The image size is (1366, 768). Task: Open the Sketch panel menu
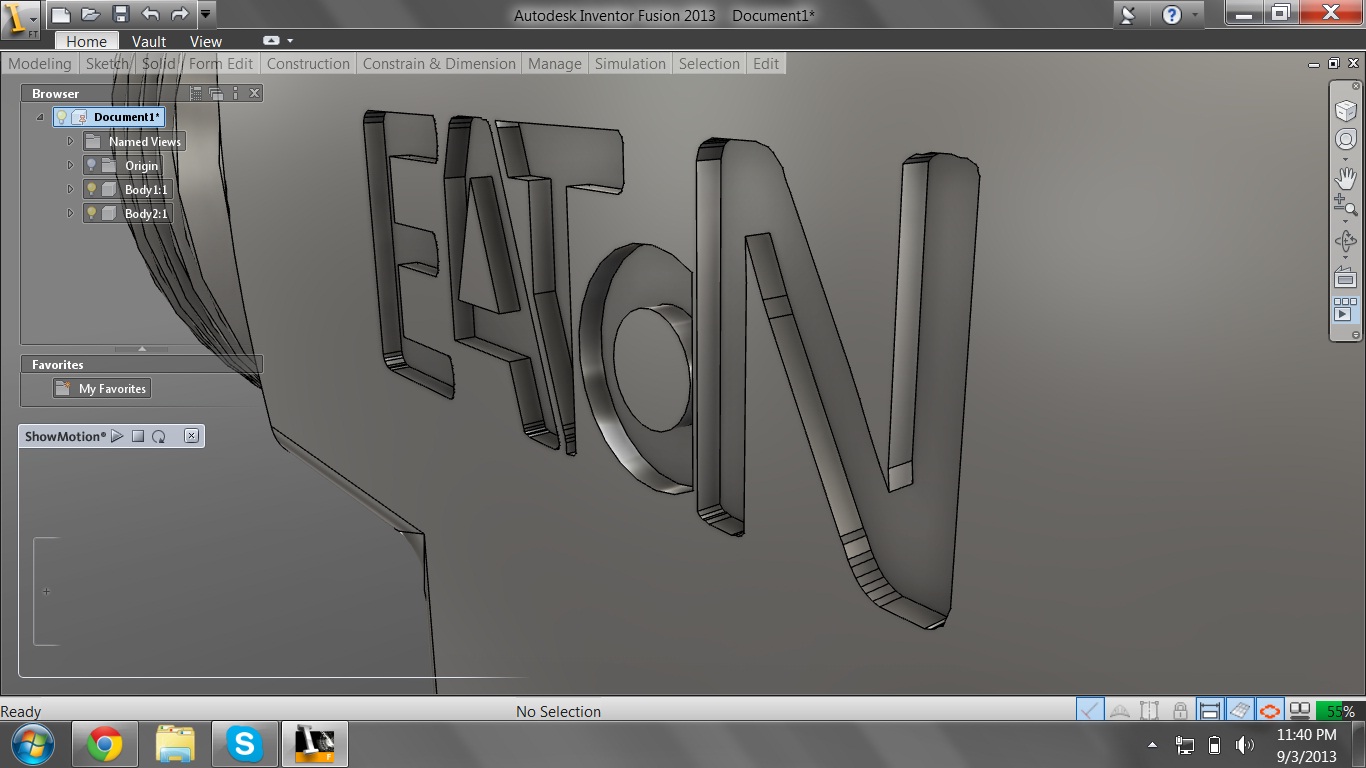[x=107, y=63]
